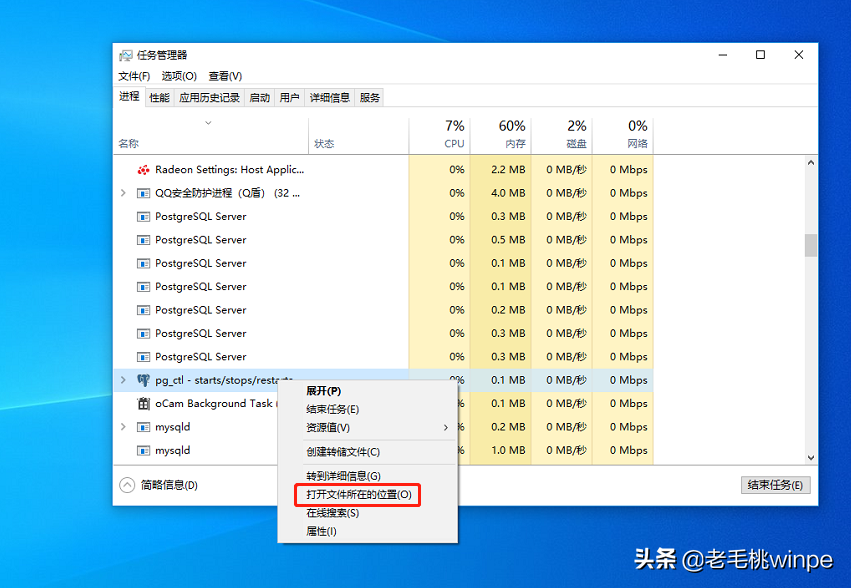Expand the pg_ctl process row
The height and width of the screenshot is (588, 851).
click(x=123, y=380)
